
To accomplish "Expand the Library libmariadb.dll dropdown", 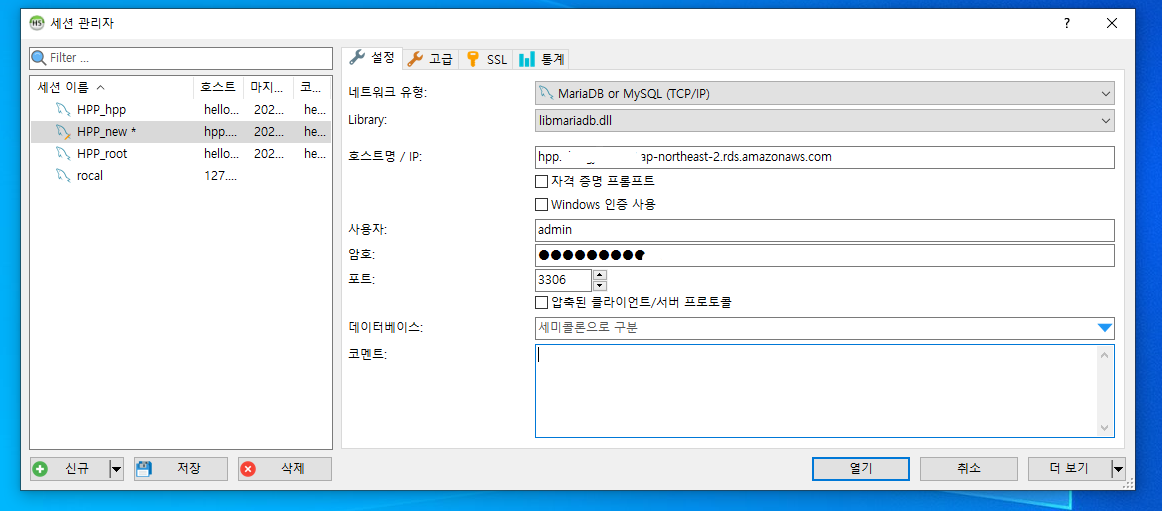I will tap(1105, 120).
